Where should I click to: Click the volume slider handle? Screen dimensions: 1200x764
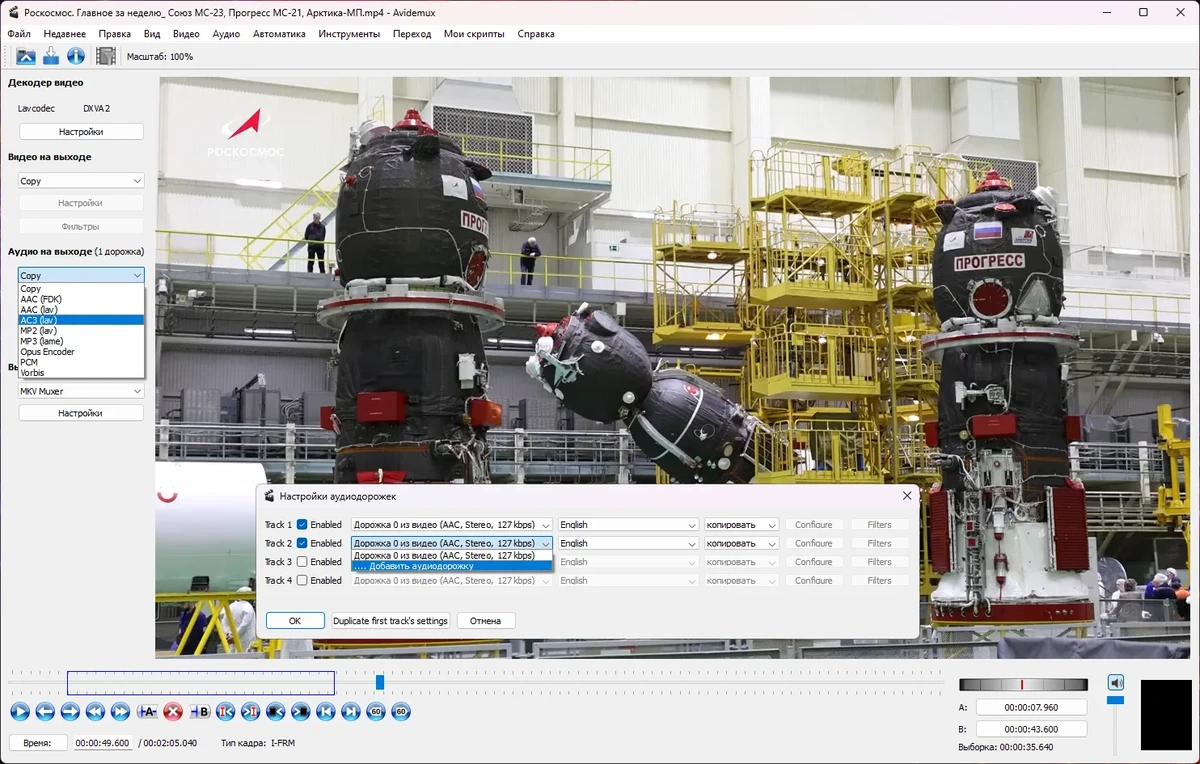[1116, 700]
